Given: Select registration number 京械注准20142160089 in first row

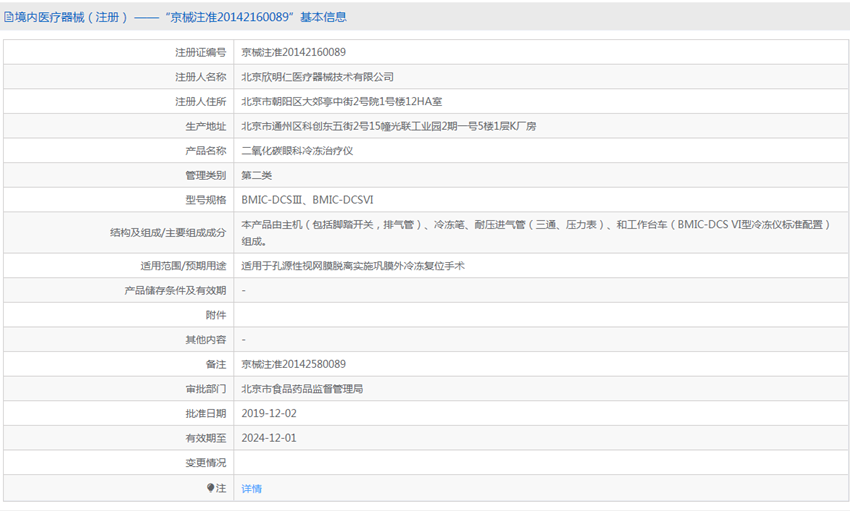Looking at the screenshot, I should pyautogui.click(x=293, y=52).
